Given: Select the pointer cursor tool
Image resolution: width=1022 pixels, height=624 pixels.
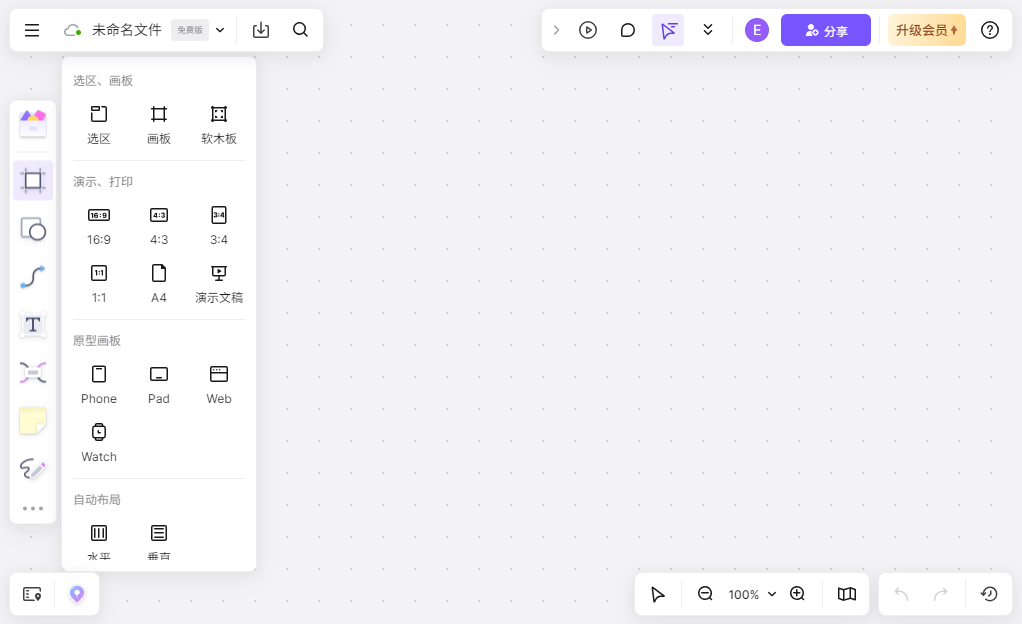Looking at the screenshot, I should (658, 594).
